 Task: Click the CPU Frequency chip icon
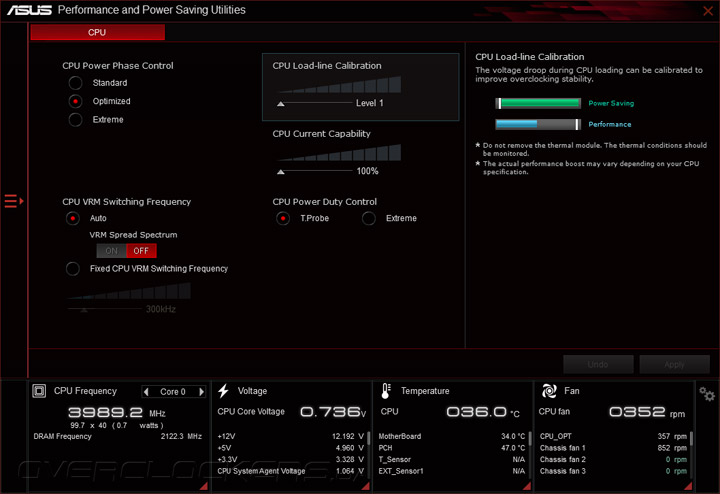pos(39,391)
